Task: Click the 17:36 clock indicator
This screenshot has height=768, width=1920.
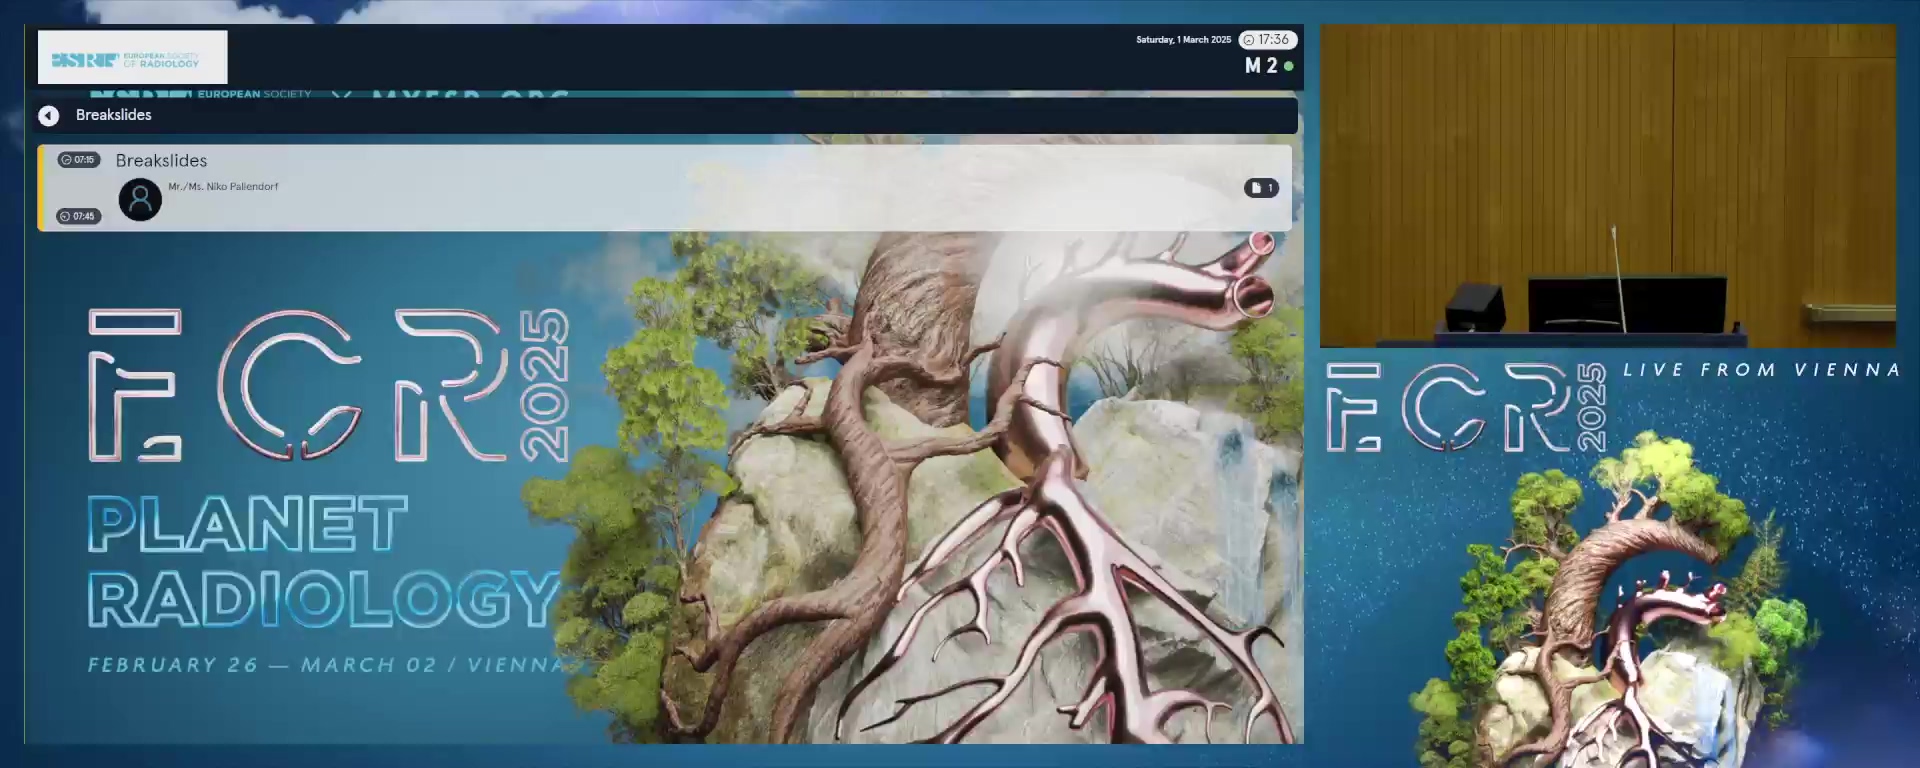Action: (1268, 40)
